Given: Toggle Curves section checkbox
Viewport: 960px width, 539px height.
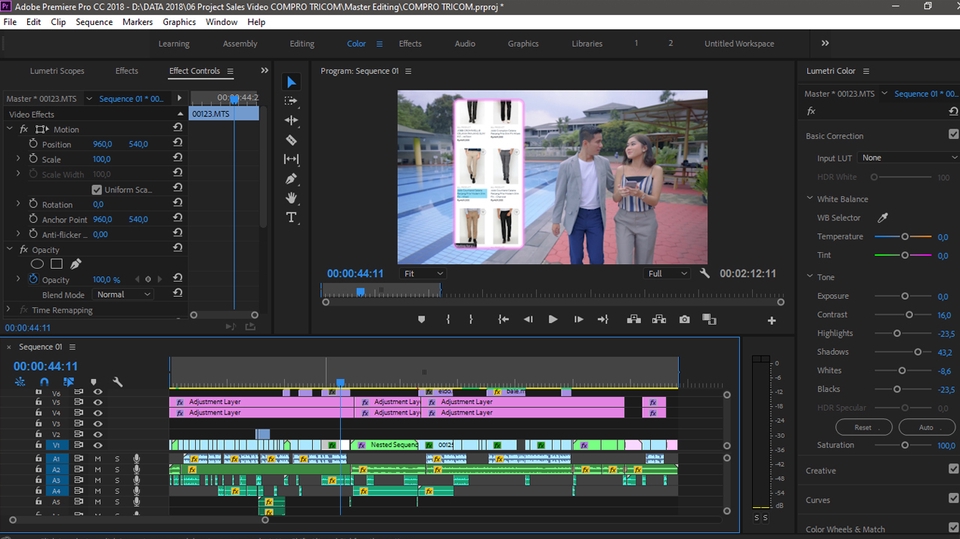Looking at the screenshot, I should 953,498.
